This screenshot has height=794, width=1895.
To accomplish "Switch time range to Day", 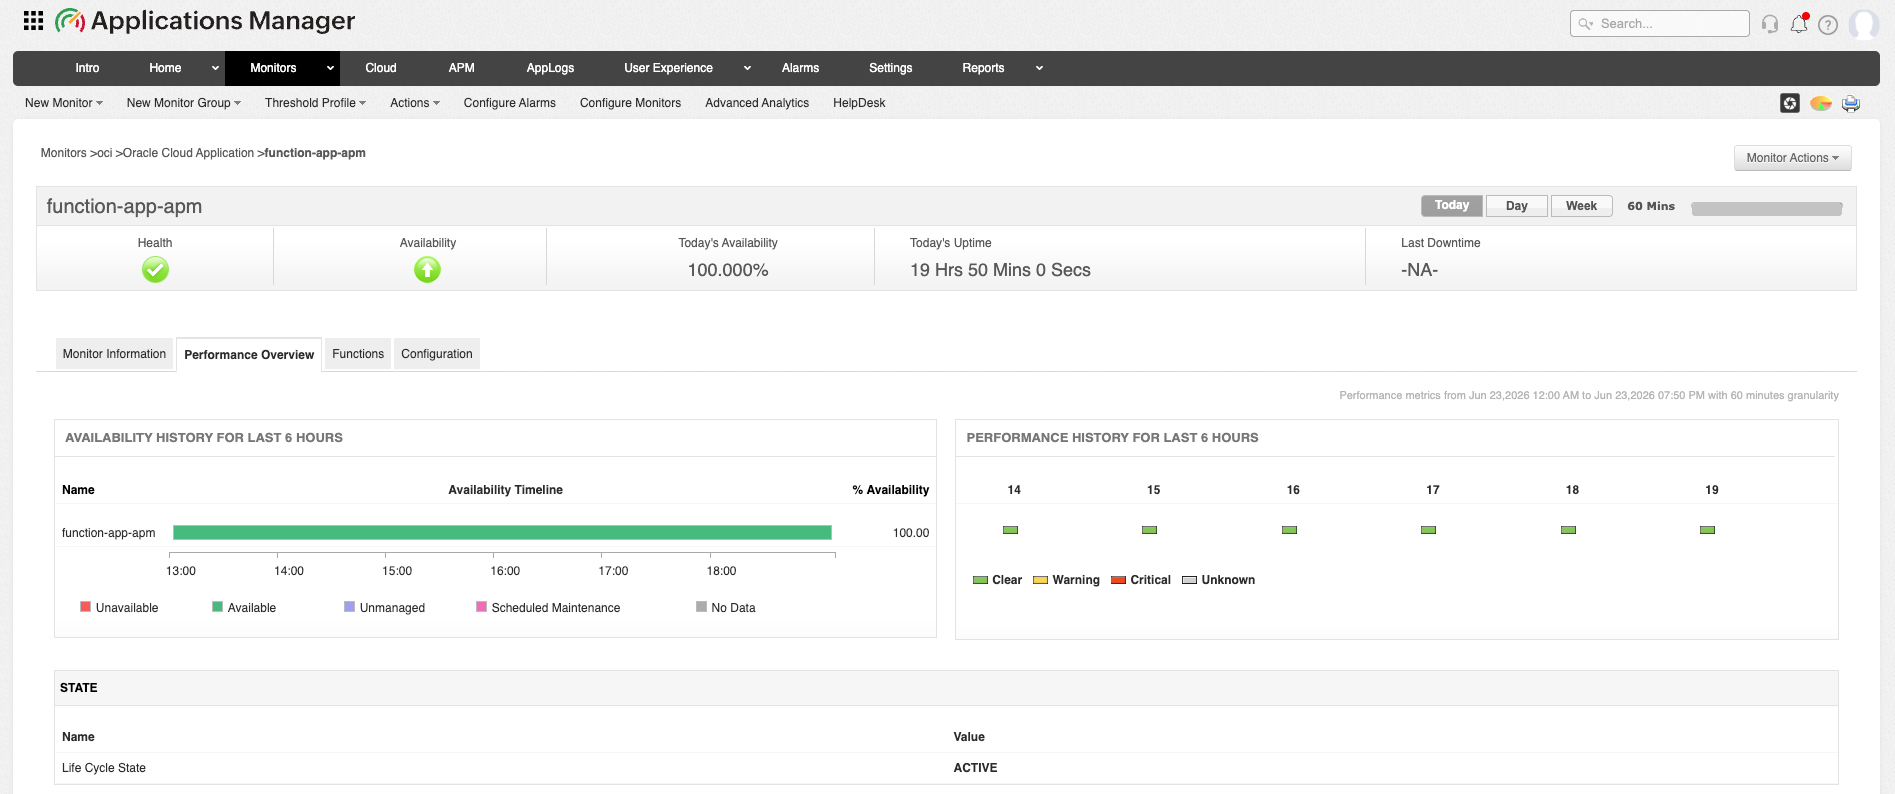I will click(x=1517, y=206).
